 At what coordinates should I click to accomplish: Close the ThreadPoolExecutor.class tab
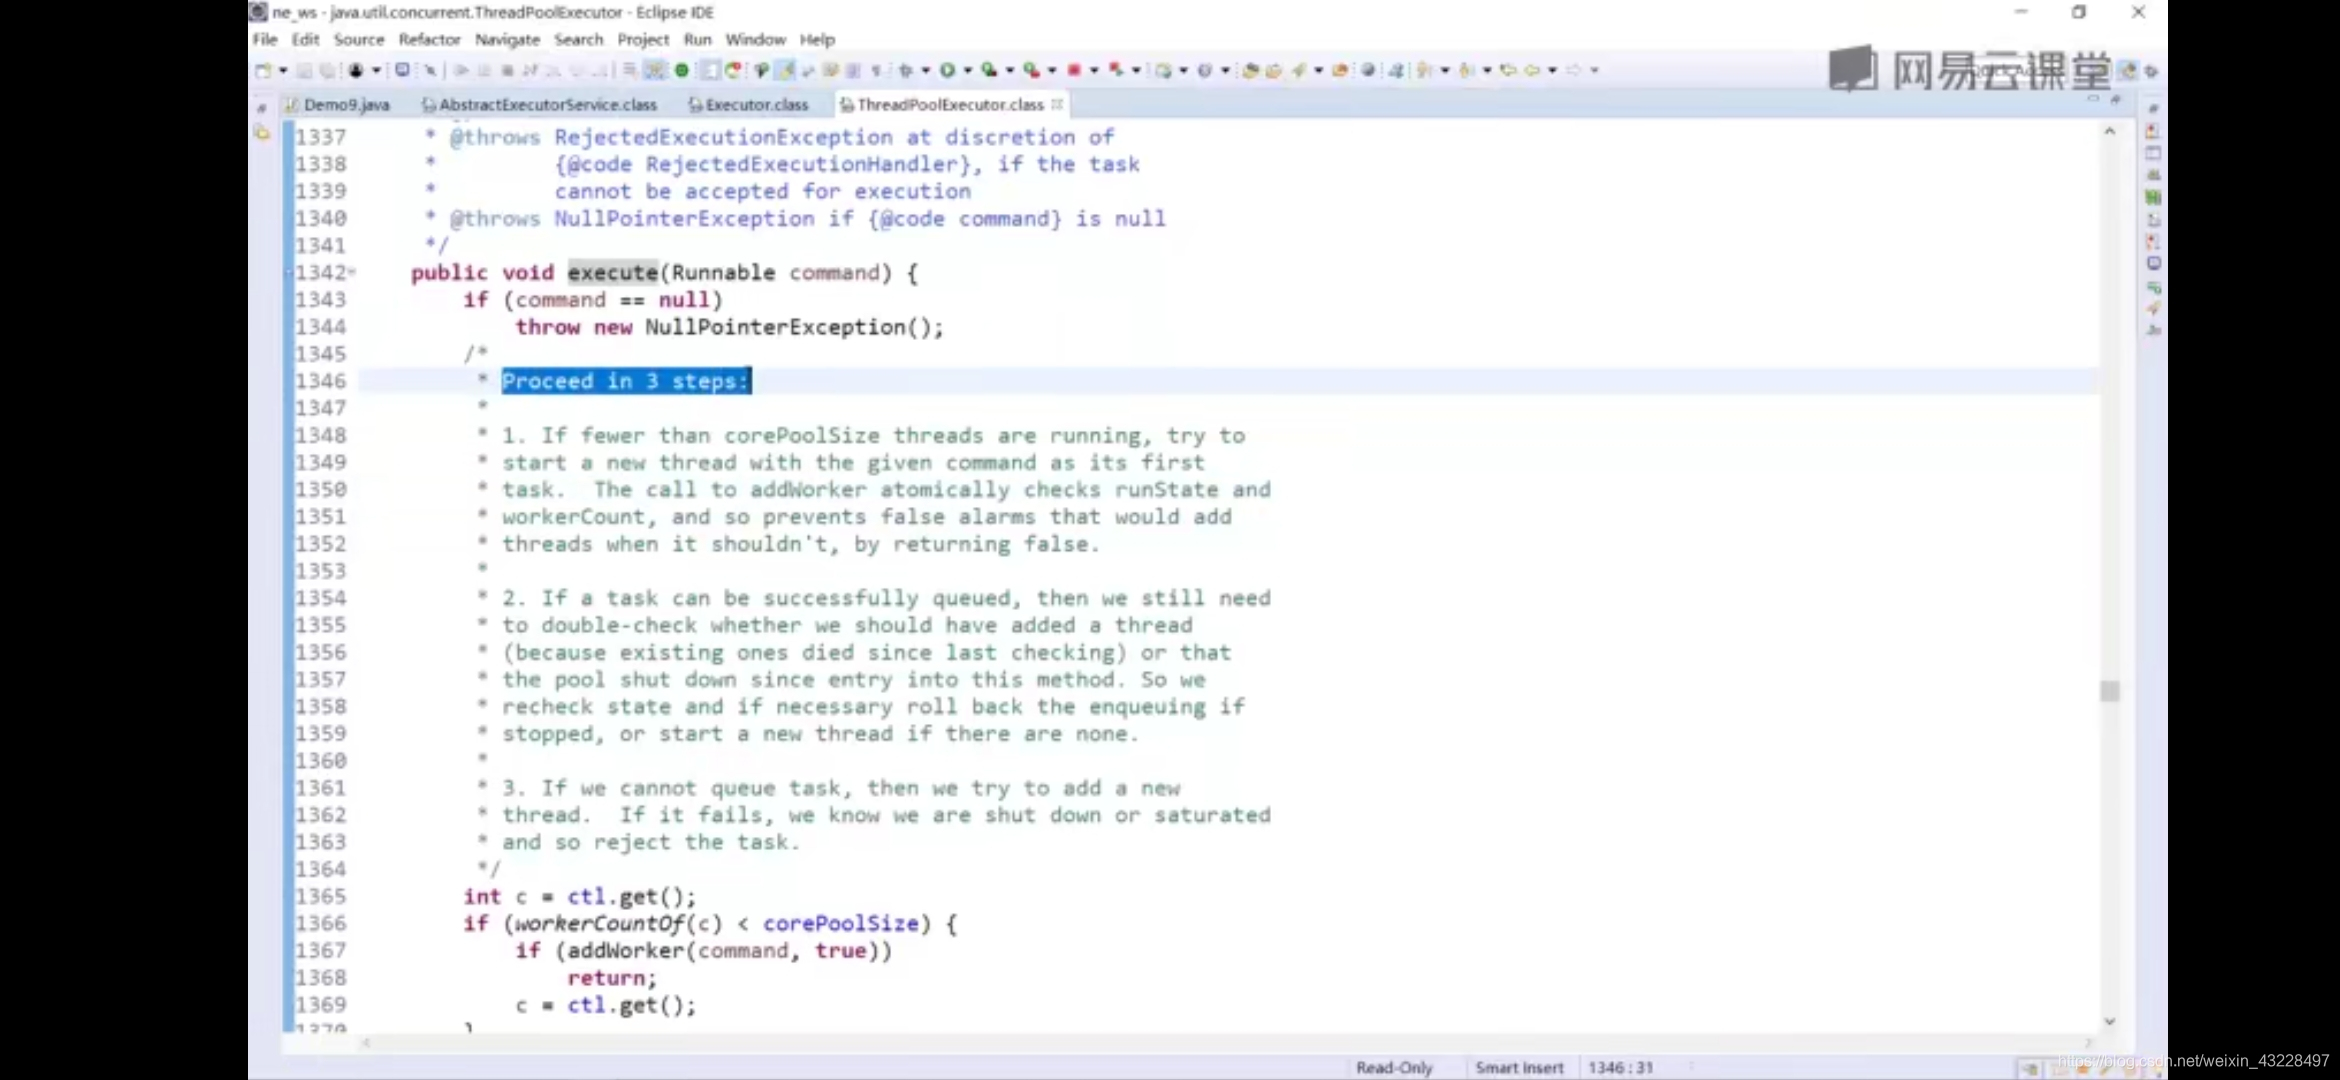1057,104
